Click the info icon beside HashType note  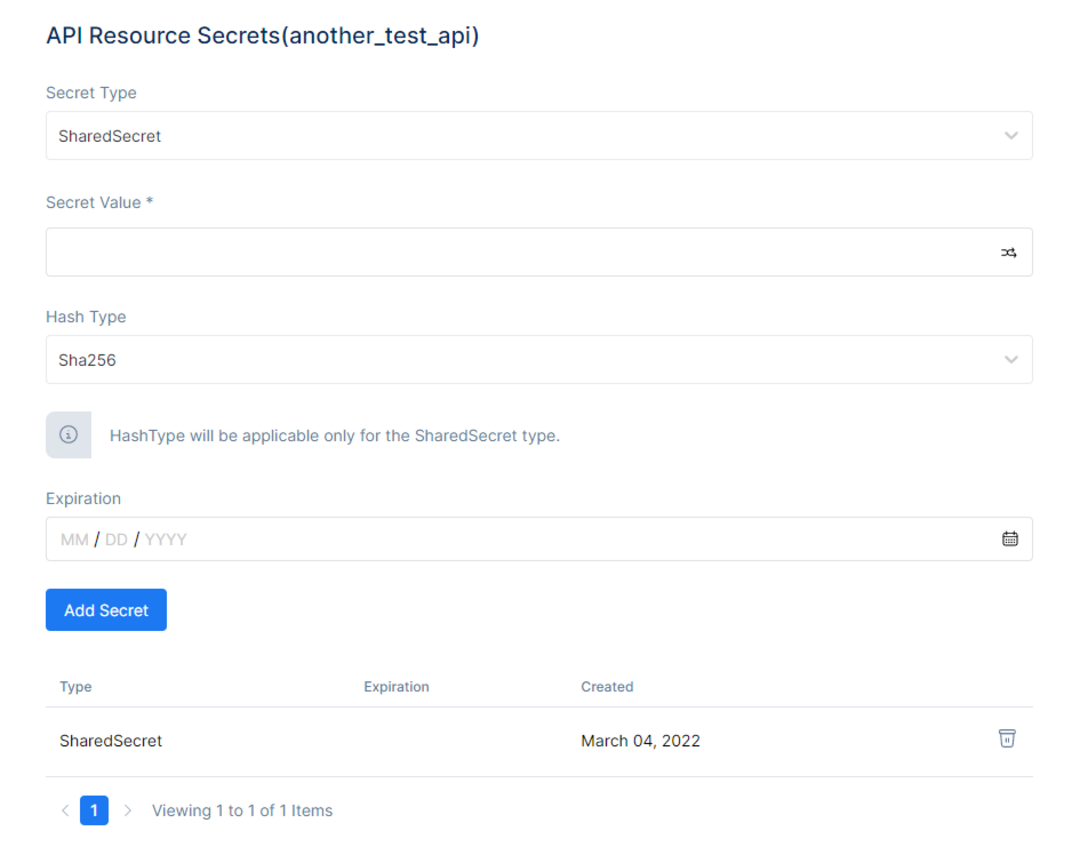pos(68,435)
